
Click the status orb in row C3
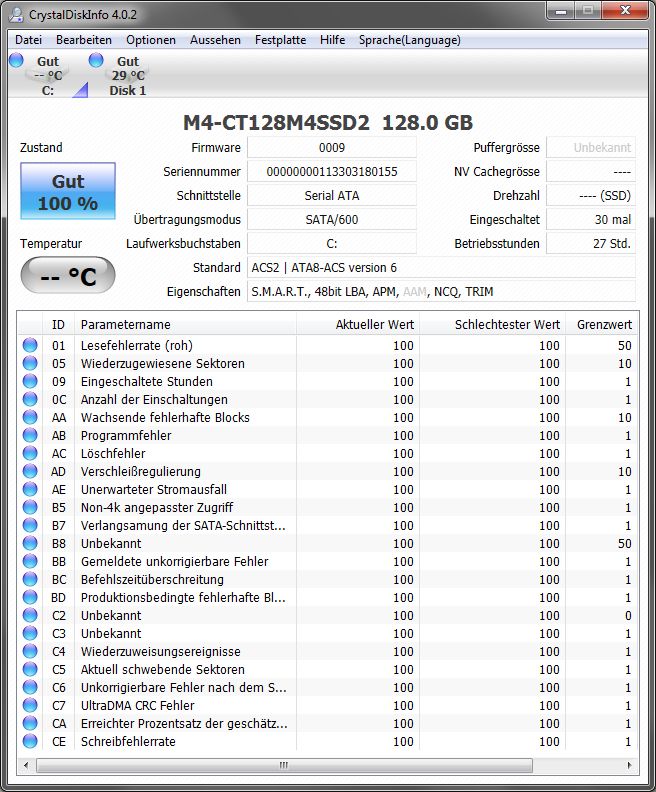[30, 633]
